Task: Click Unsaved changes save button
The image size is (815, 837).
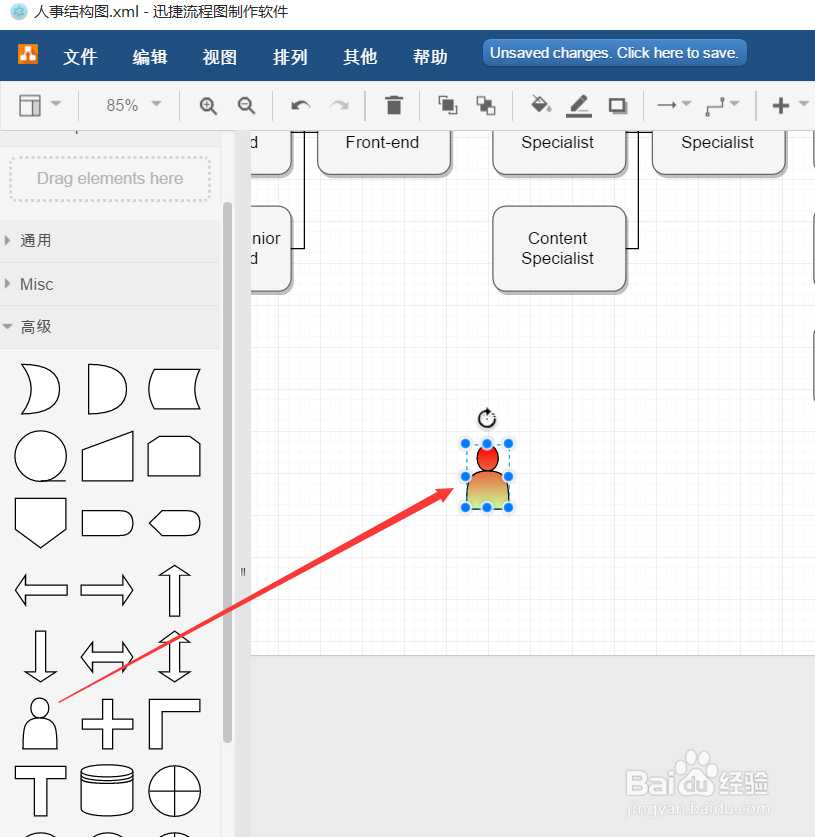Action: pyautogui.click(x=614, y=53)
